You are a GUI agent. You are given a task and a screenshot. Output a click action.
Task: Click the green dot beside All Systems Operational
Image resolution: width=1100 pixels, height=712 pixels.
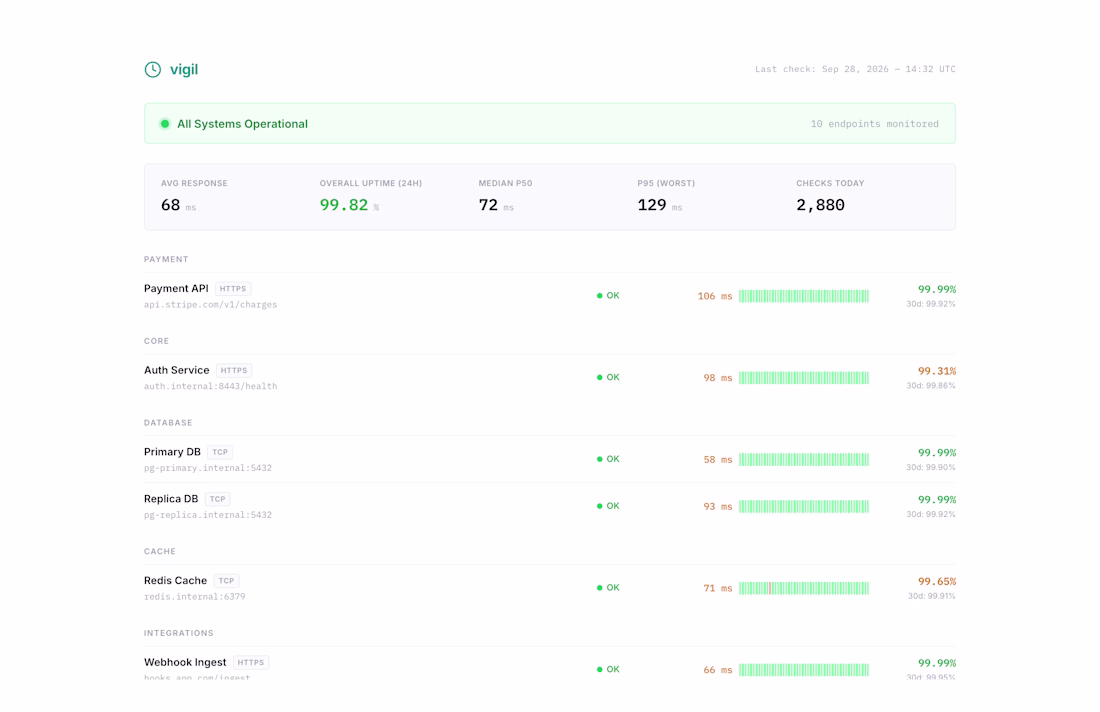pyautogui.click(x=165, y=124)
